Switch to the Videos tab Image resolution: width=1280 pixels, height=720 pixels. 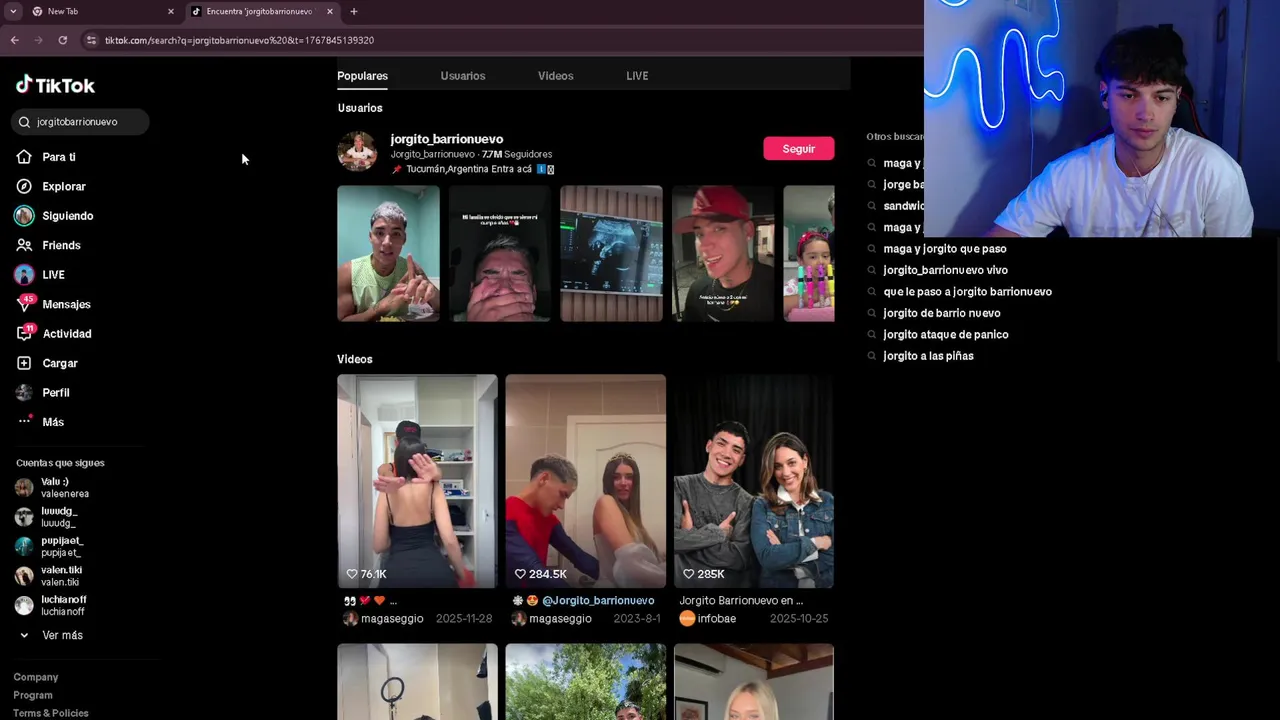pos(555,76)
